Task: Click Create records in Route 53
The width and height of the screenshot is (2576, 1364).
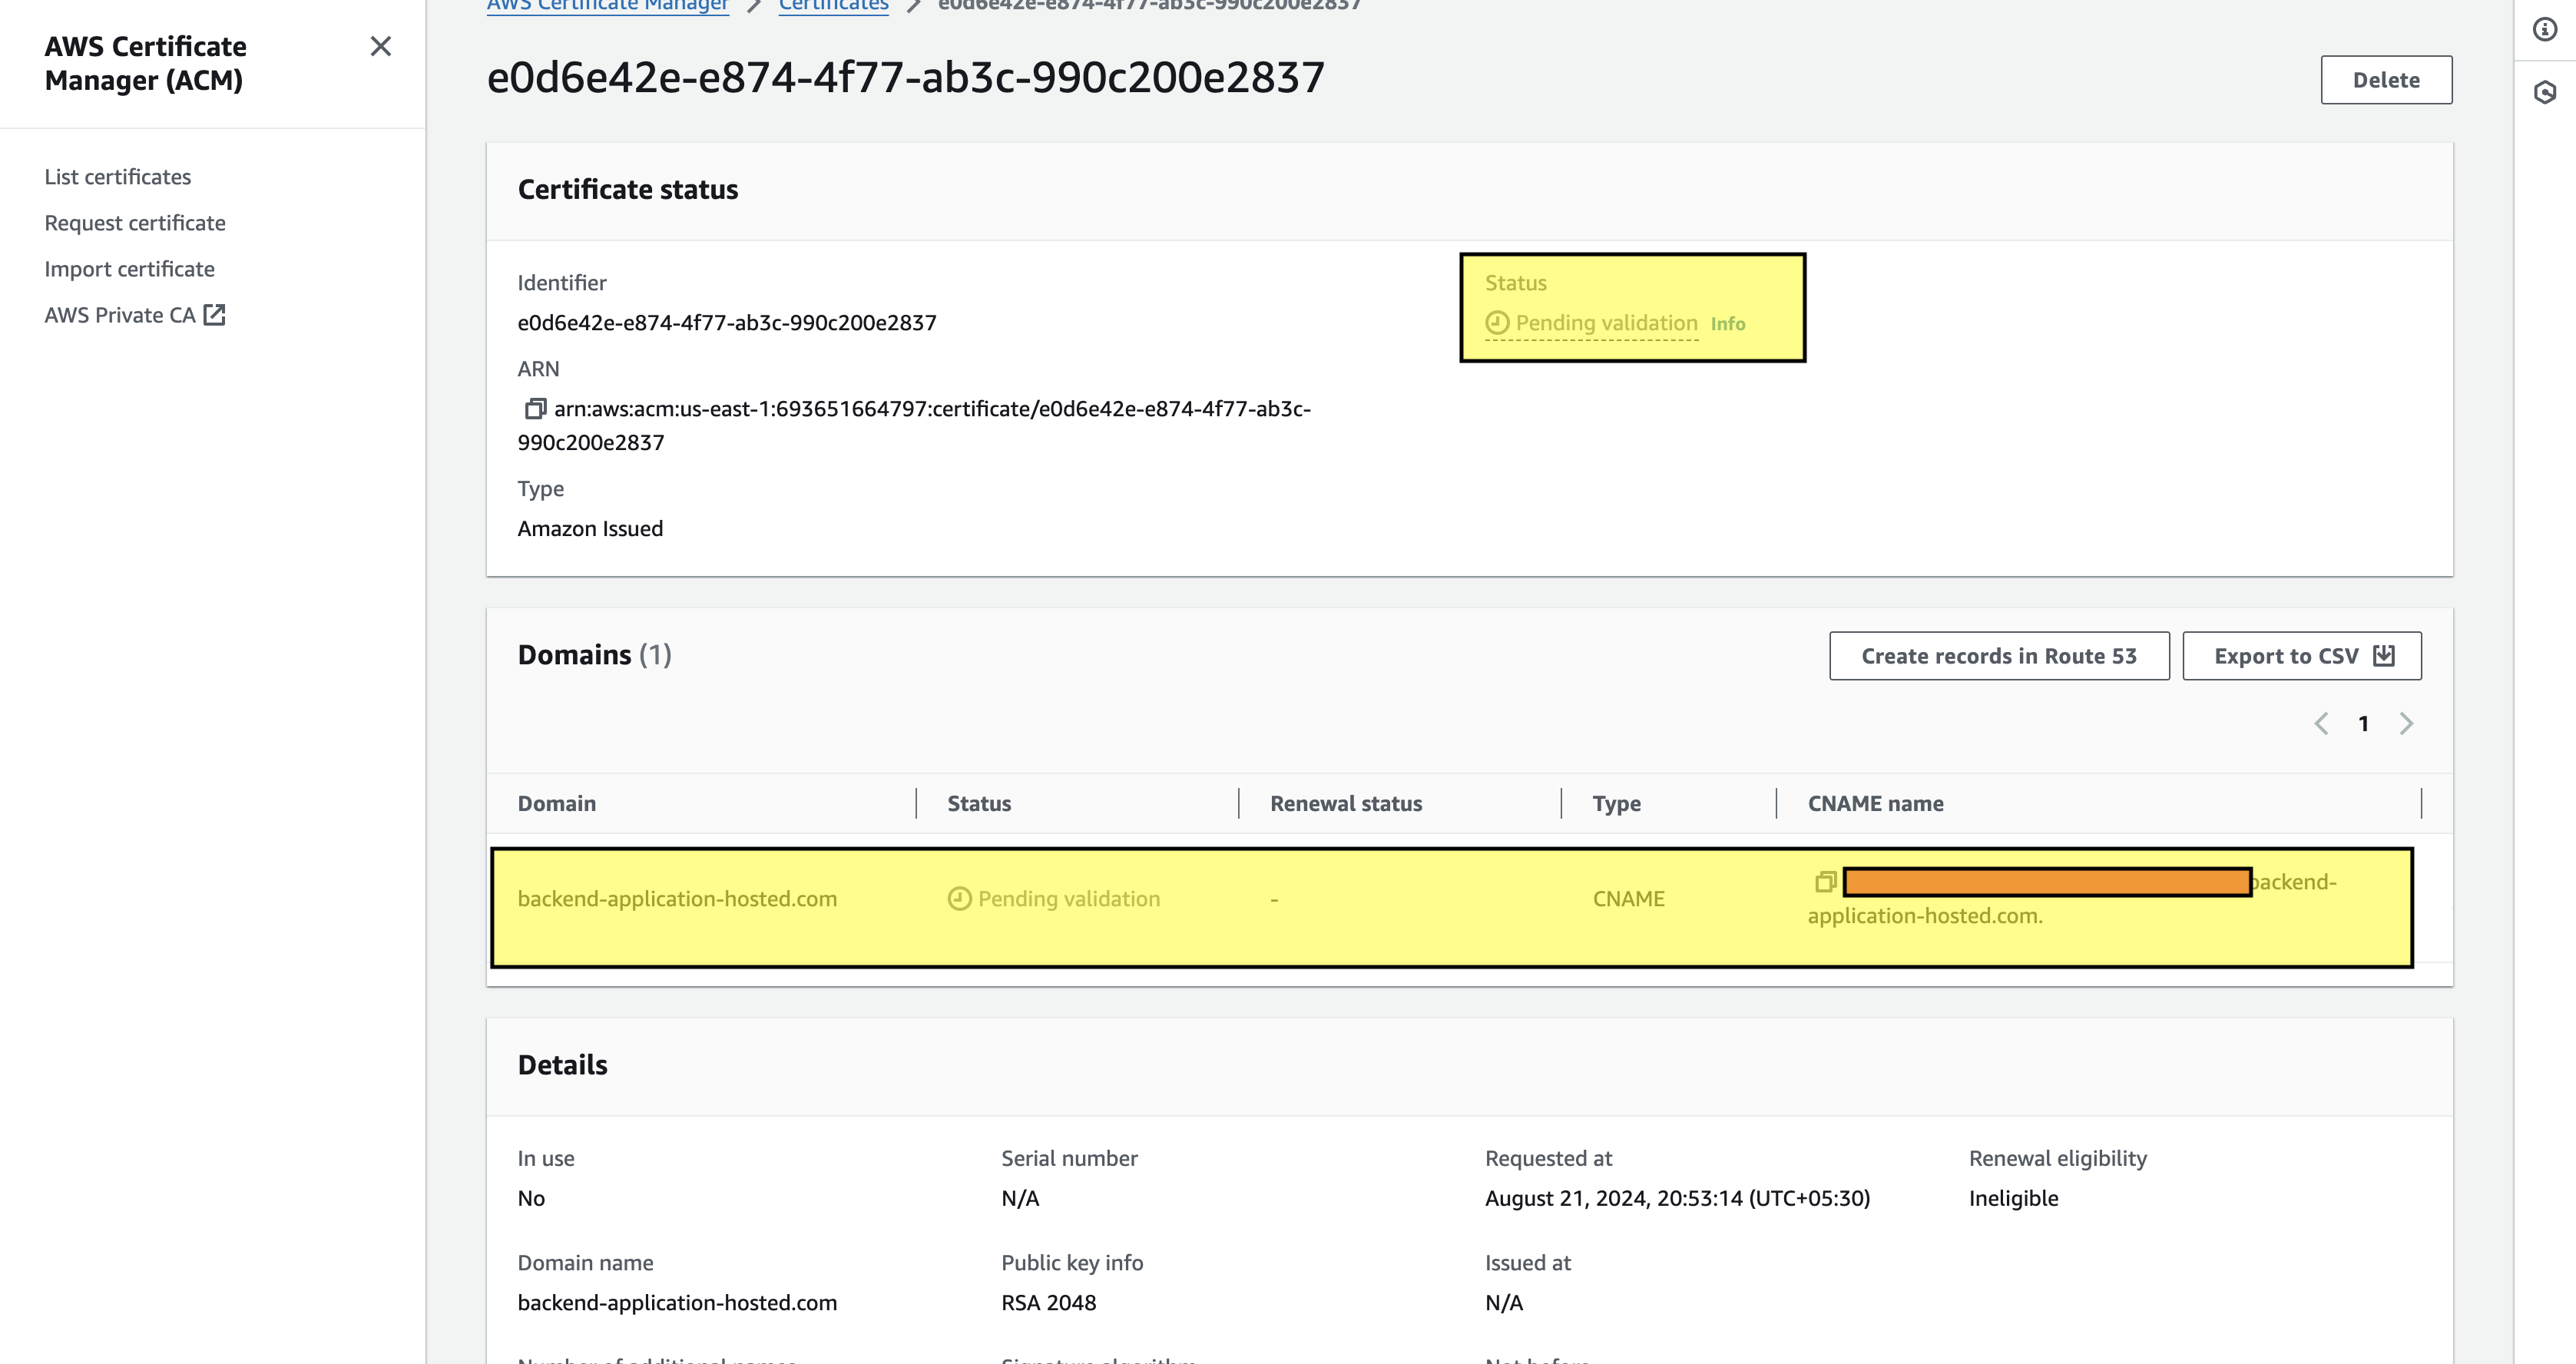Action: point(1999,656)
